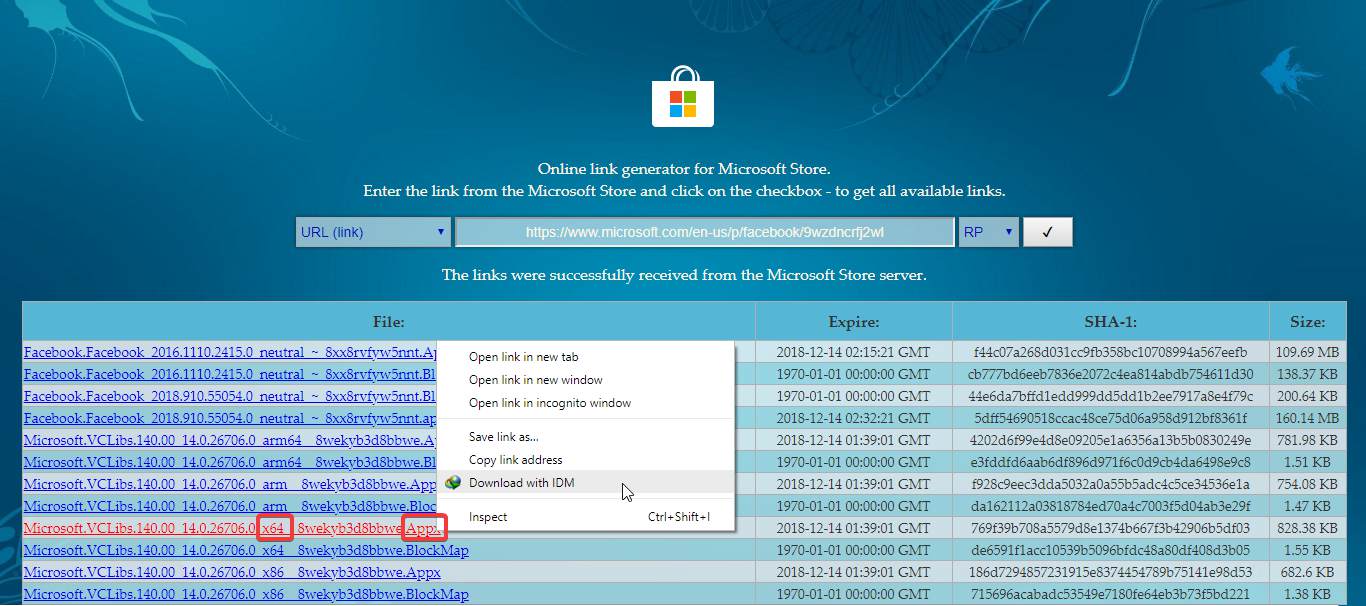Open the Facebook 2016.1110.2415.0 neutral Appx link
The width and height of the screenshot is (1366, 606).
pos(230,352)
